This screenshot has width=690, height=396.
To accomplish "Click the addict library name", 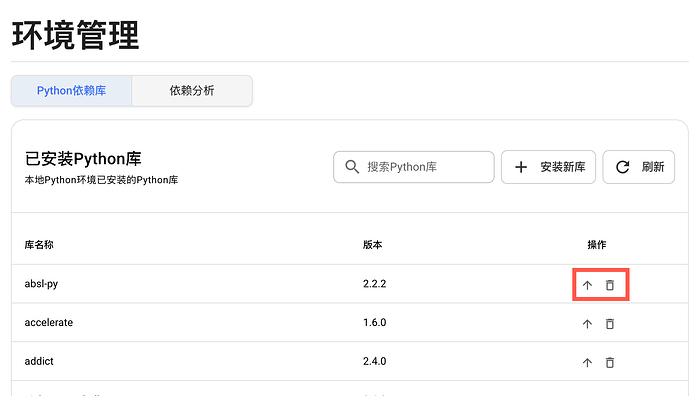I will point(39,361).
